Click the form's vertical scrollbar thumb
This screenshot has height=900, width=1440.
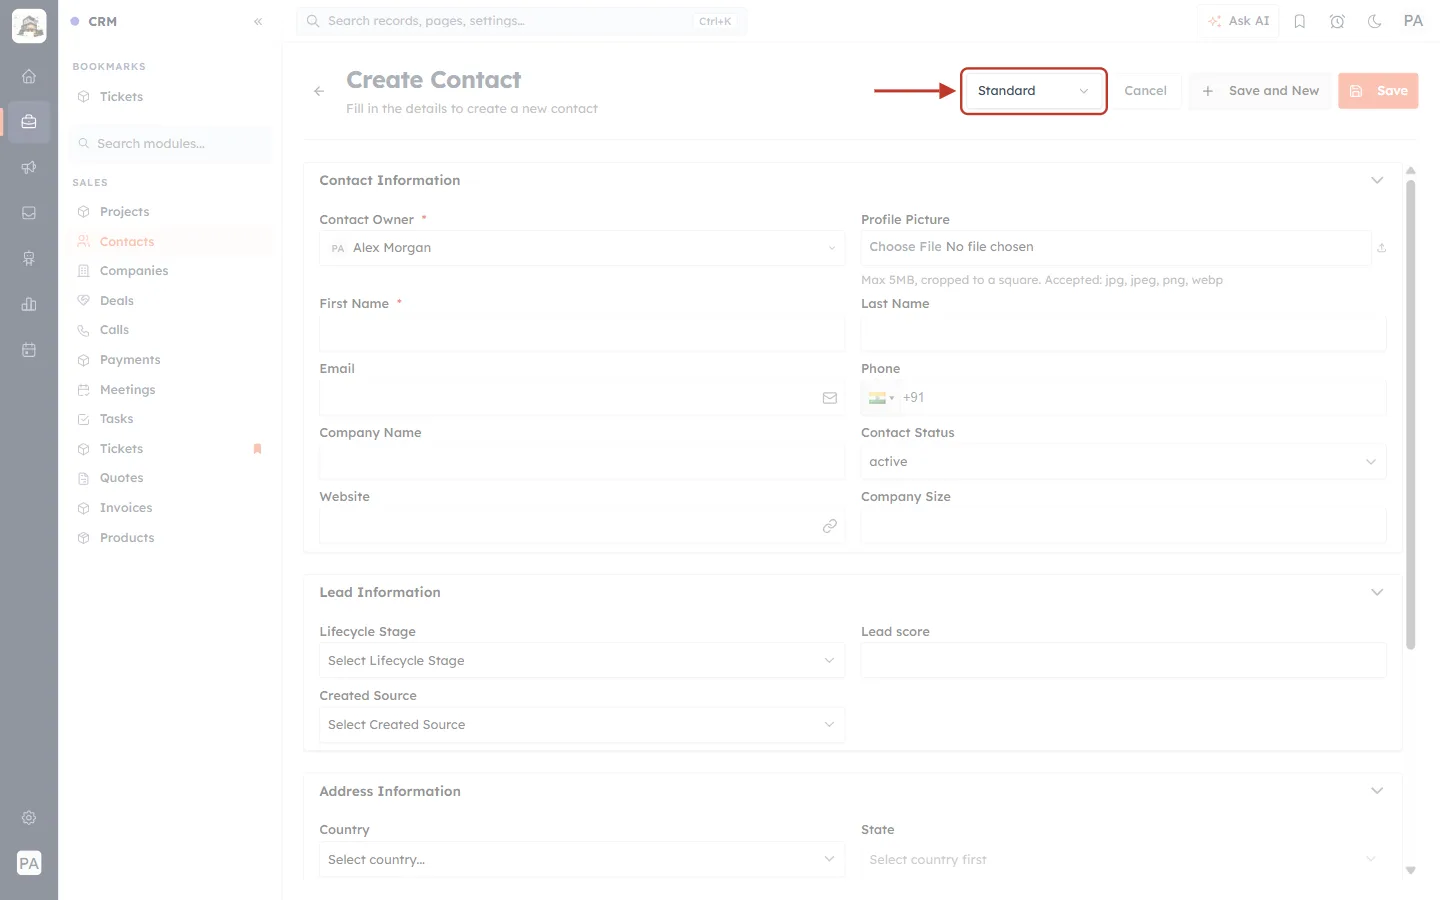pyautogui.click(x=1411, y=414)
